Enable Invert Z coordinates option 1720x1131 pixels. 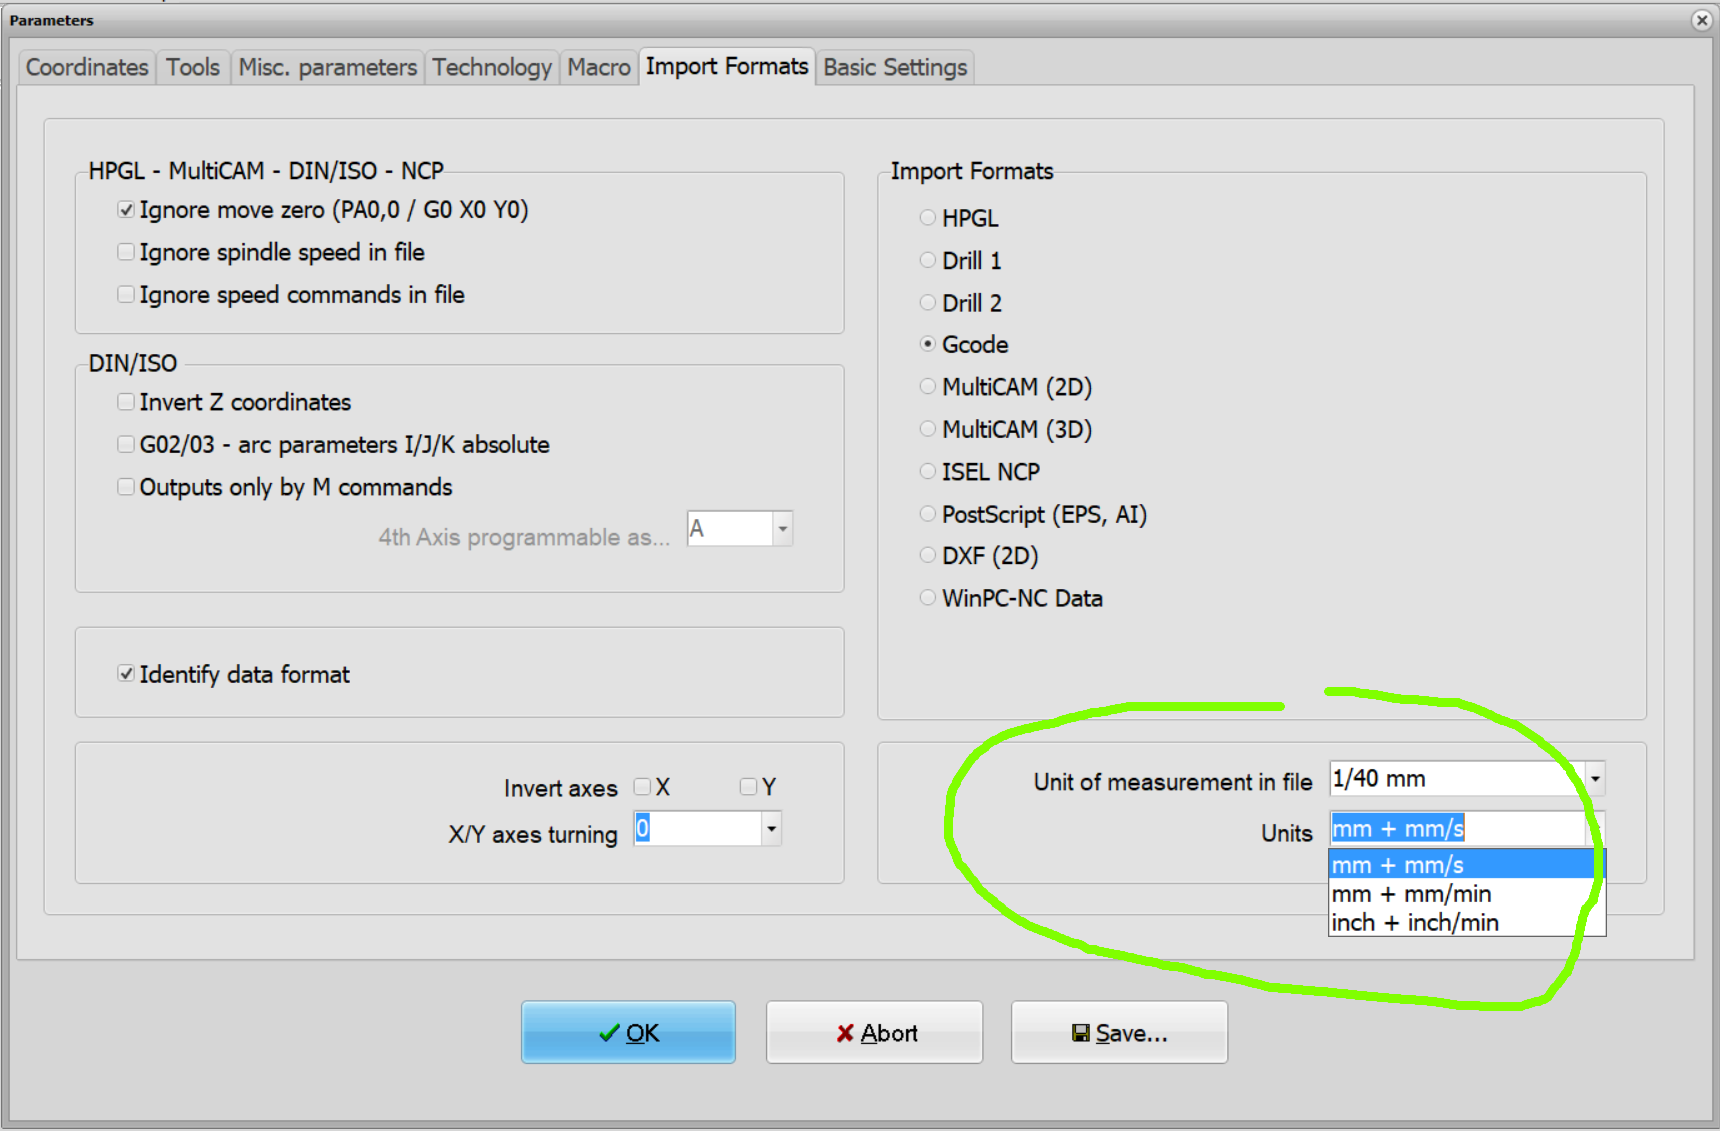(126, 402)
